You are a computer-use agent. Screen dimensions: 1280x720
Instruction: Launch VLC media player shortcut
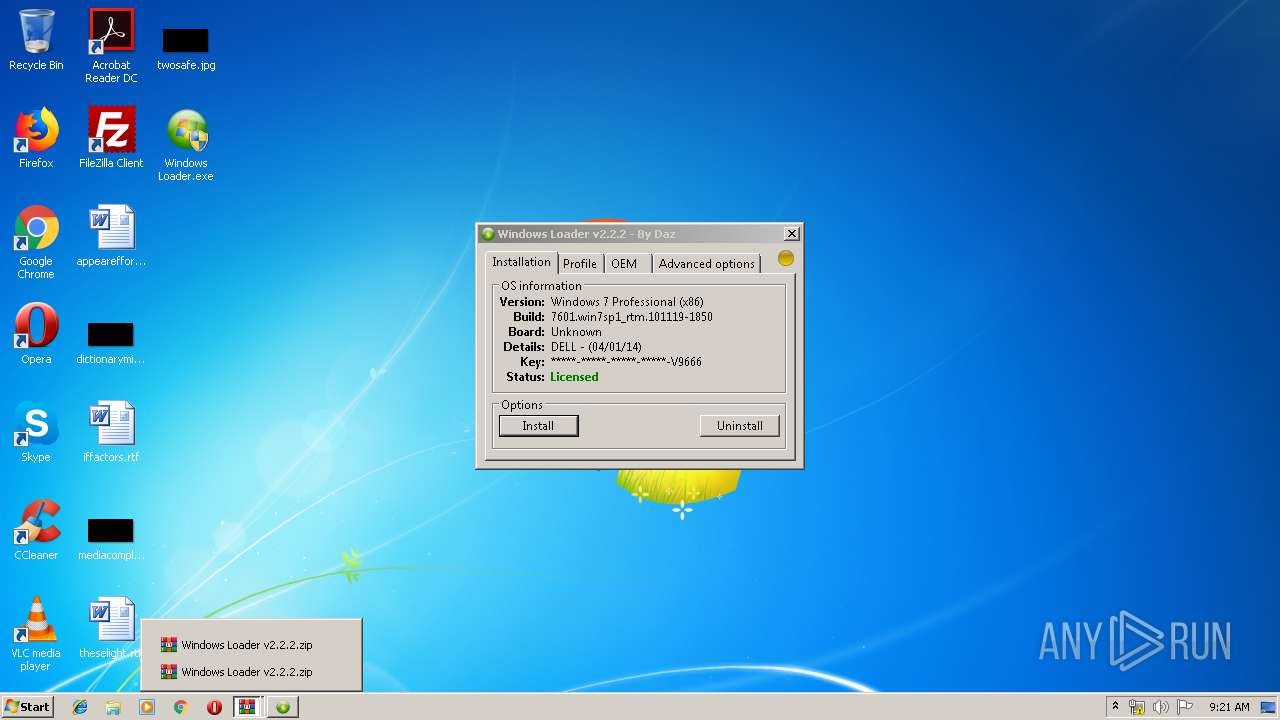(36, 634)
